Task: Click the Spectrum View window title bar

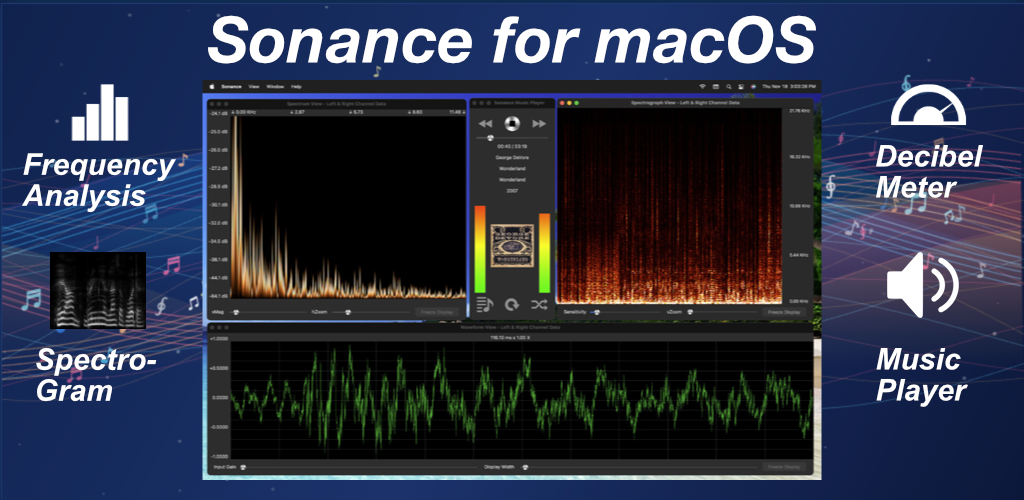Action: tap(337, 103)
